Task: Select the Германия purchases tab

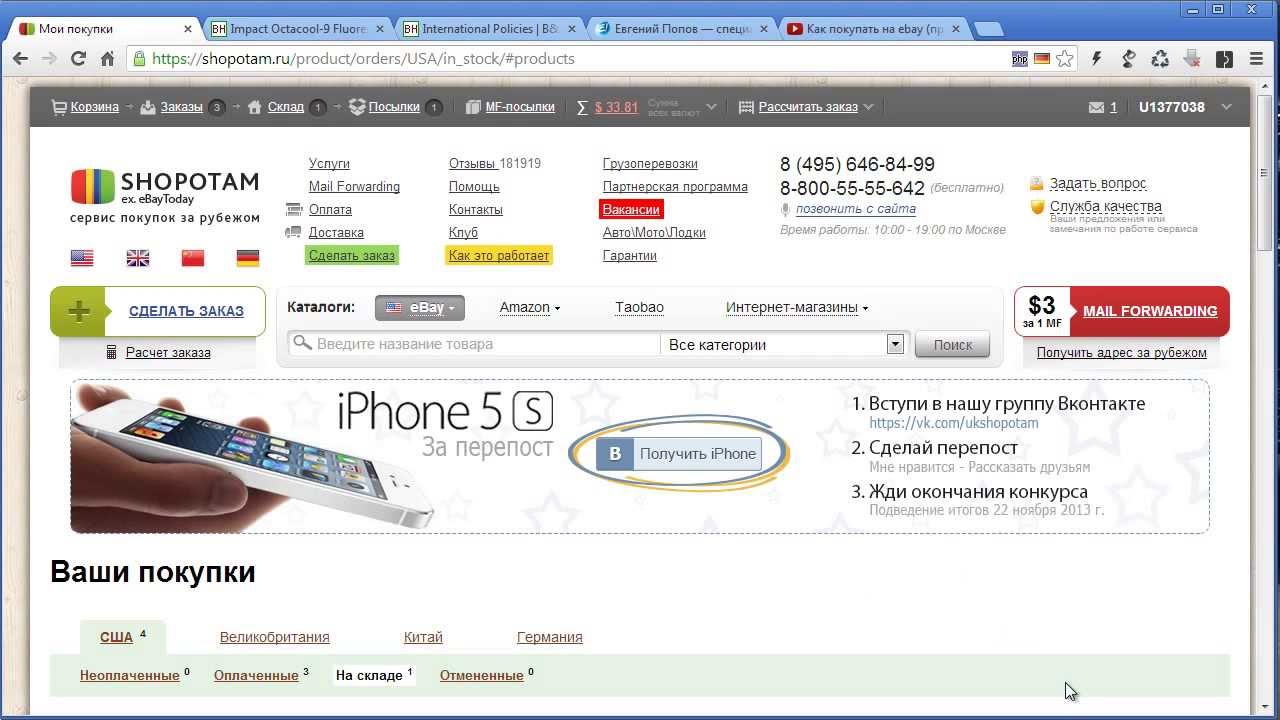Action: point(549,637)
